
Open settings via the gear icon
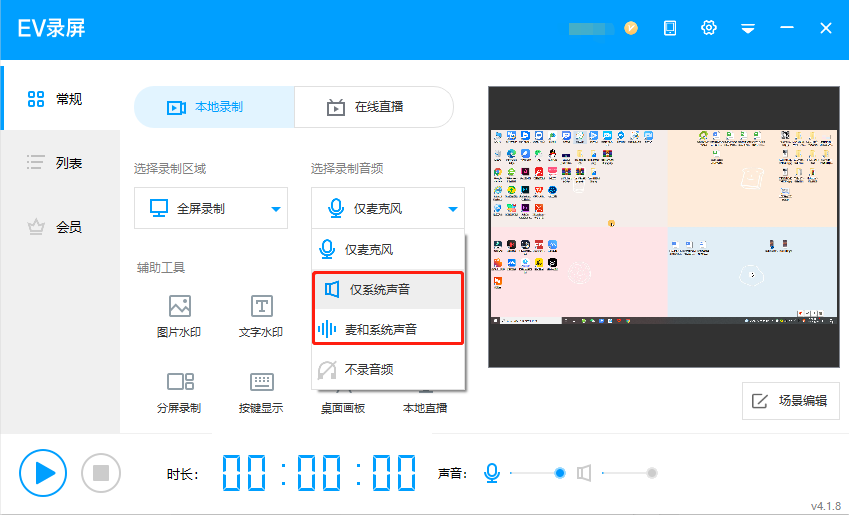(x=708, y=28)
